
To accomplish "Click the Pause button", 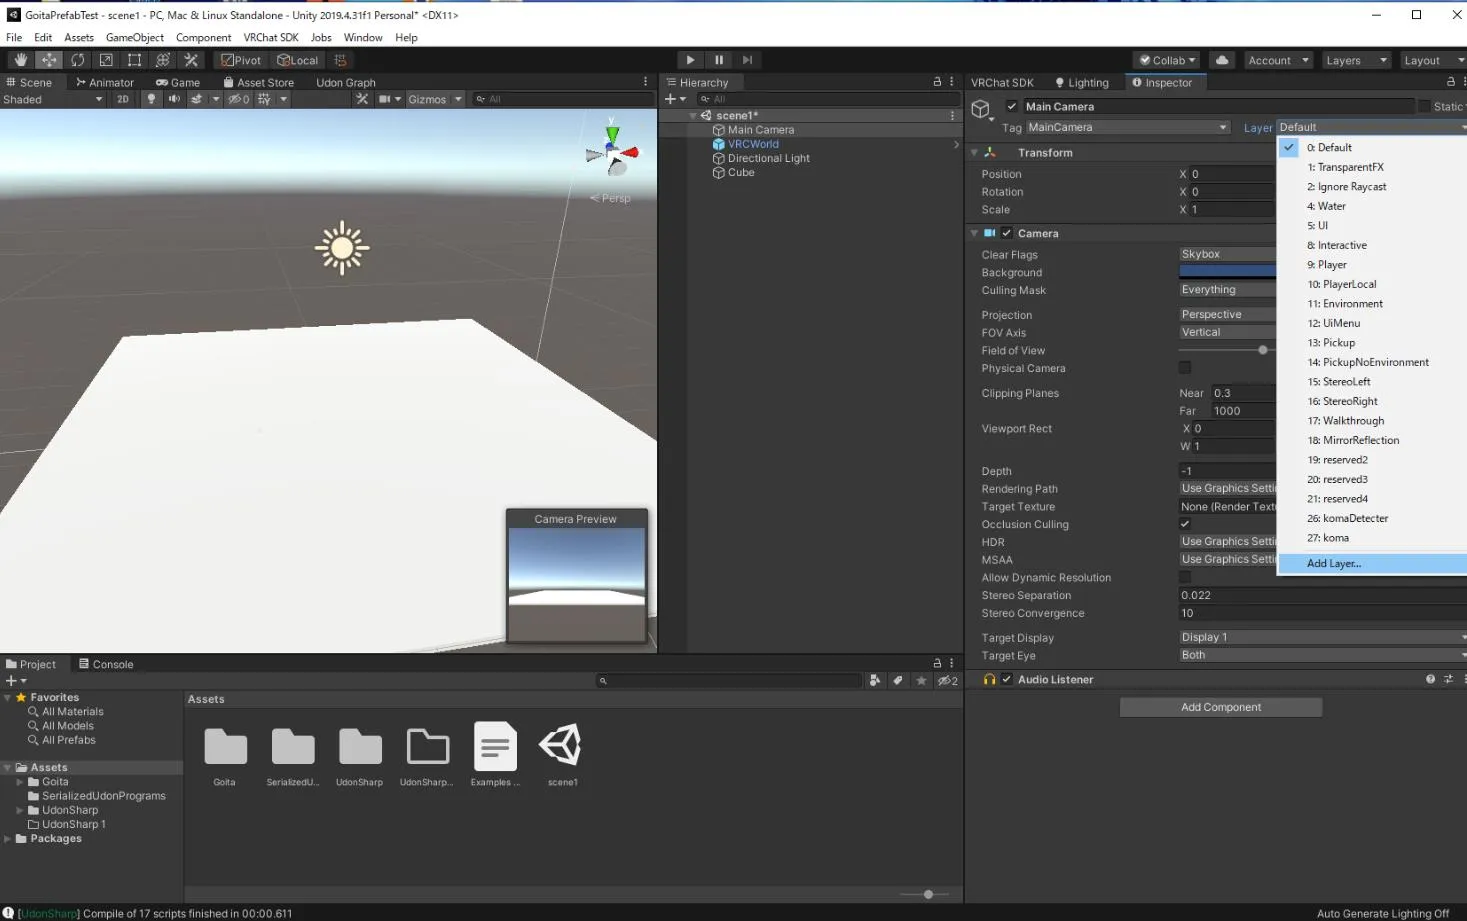I will (718, 60).
